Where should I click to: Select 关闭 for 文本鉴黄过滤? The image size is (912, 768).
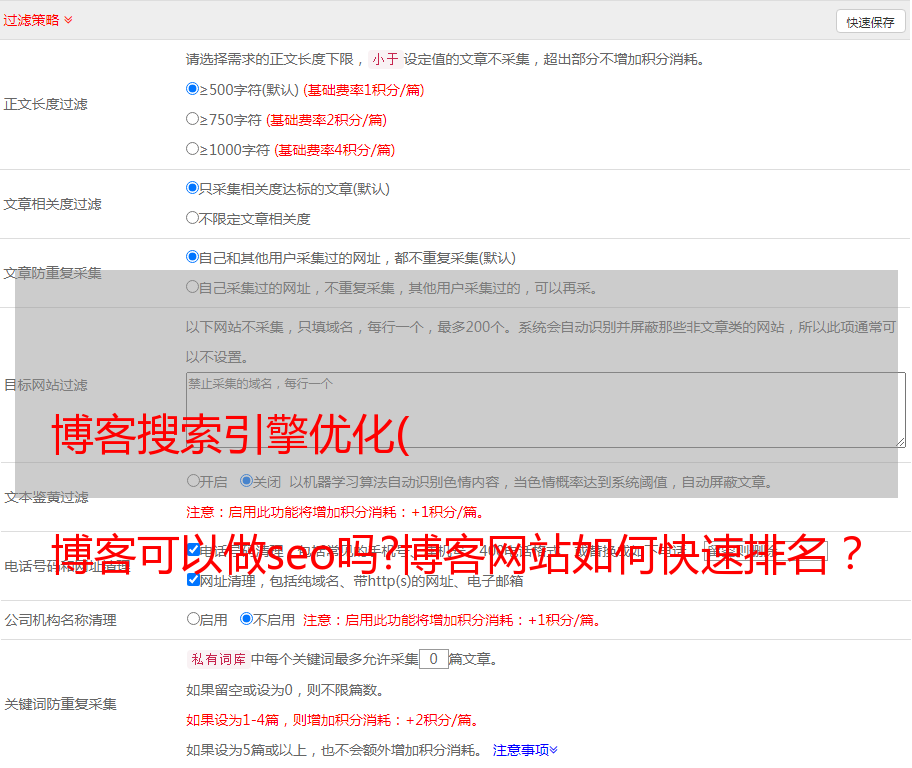[246, 481]
